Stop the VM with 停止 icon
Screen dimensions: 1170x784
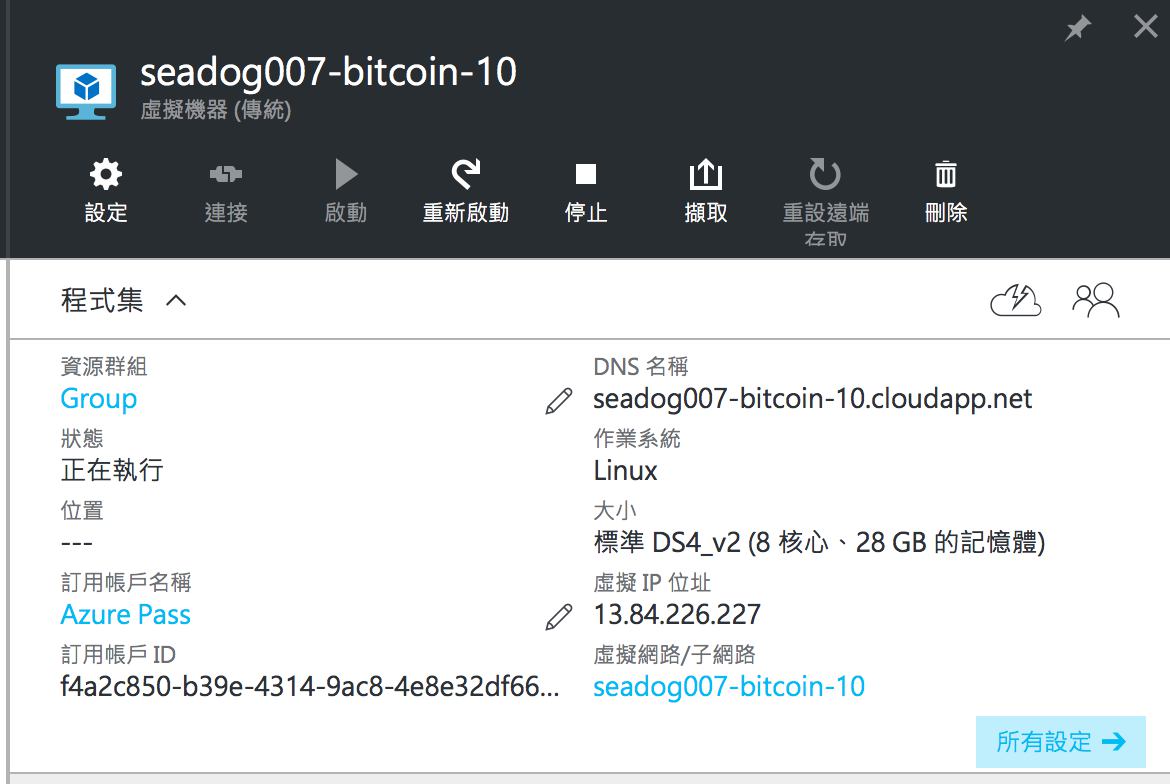click(x=586, y=174)
